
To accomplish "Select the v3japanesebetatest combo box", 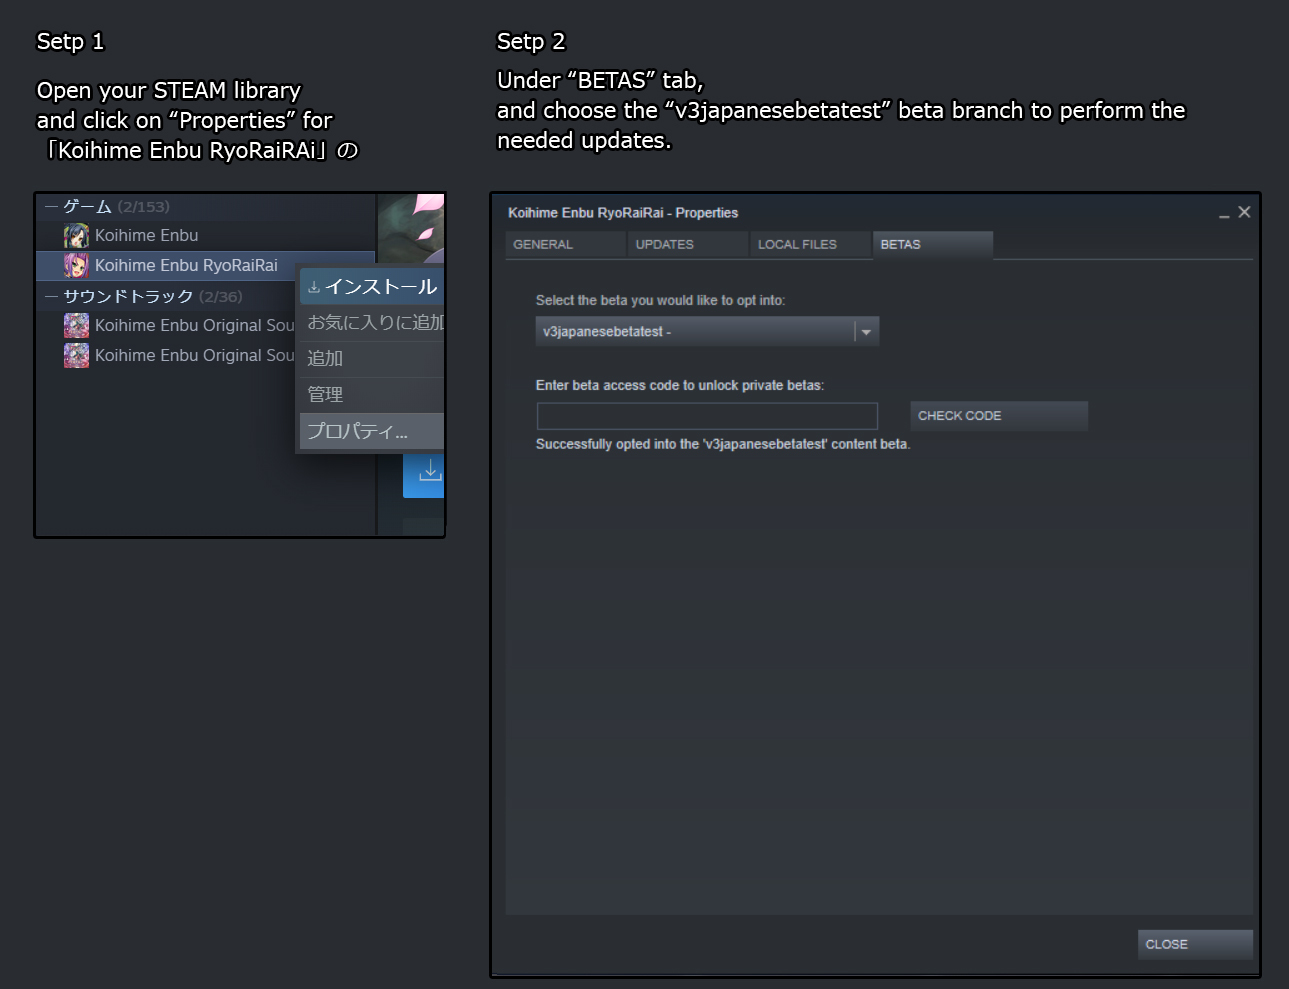I will pyautogui.click(x=707, y=332).
